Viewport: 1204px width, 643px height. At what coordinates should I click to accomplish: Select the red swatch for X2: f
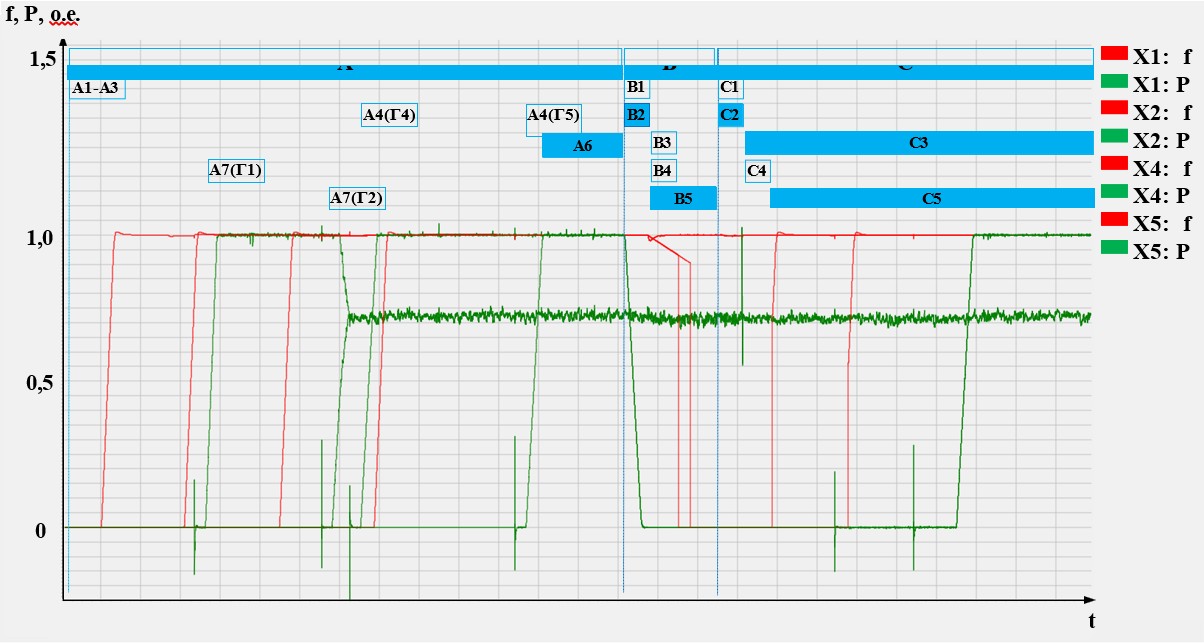coord(1114,108)
